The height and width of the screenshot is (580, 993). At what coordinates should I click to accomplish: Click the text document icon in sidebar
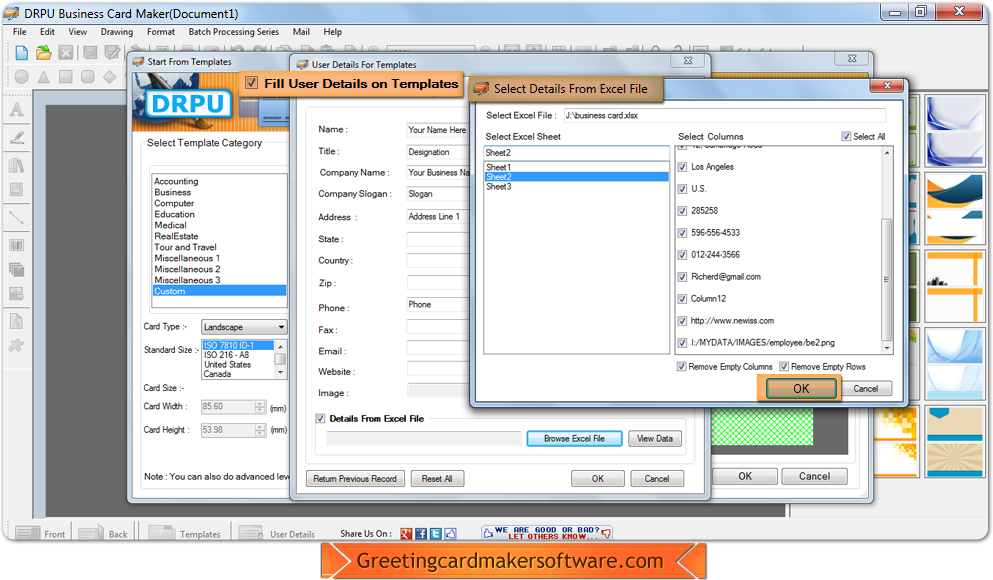pyautogui.click(x=16, y=321)
